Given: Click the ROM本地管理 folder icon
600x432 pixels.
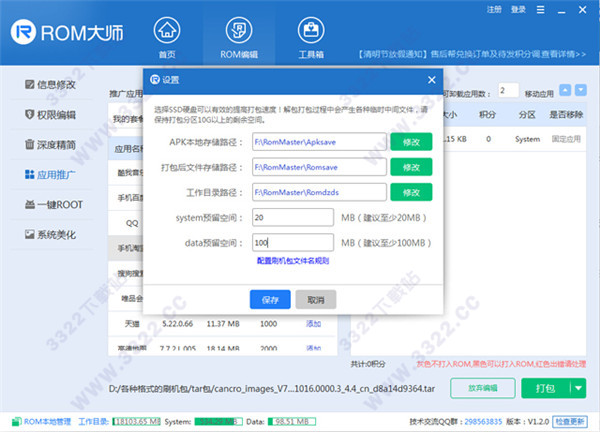Looking at the screenshot, I should 16,422.
